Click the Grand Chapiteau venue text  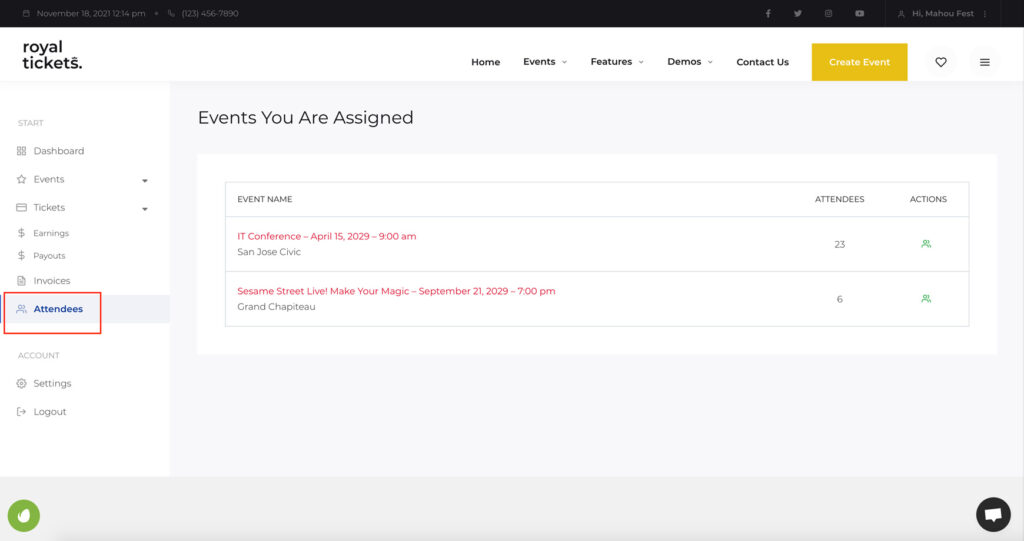[x=276, y=306]
